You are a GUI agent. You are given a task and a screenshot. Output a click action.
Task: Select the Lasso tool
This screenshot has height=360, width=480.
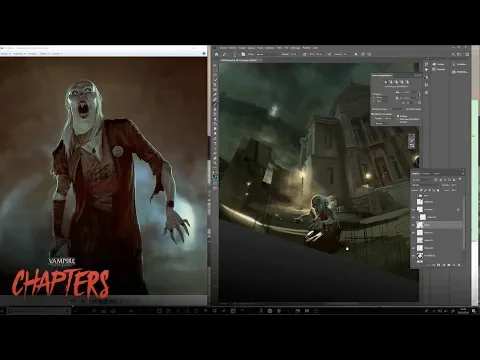pos(215,75)
